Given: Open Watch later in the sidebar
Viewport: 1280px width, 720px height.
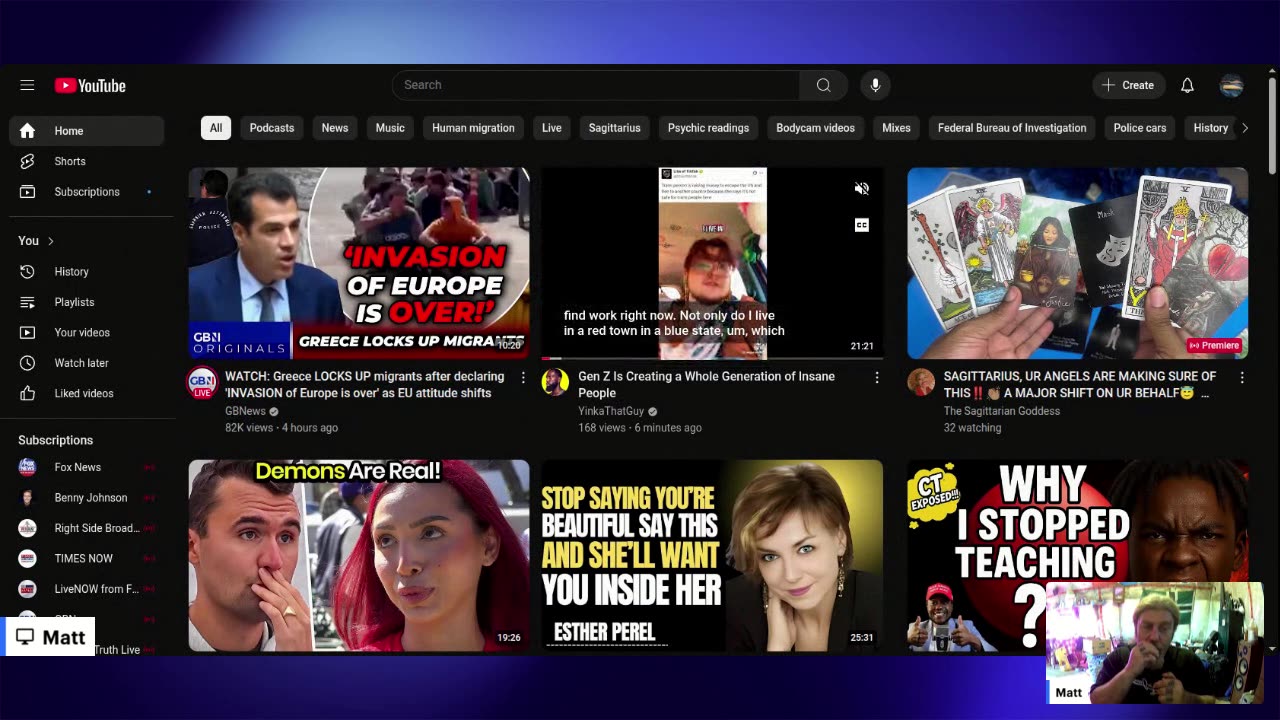Looking at the screenshot, I should (x=86, y=363).
